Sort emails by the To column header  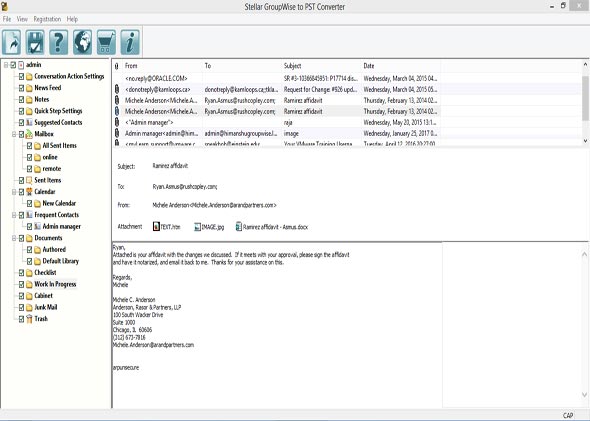pyautogui.click(x=242, y=66)
